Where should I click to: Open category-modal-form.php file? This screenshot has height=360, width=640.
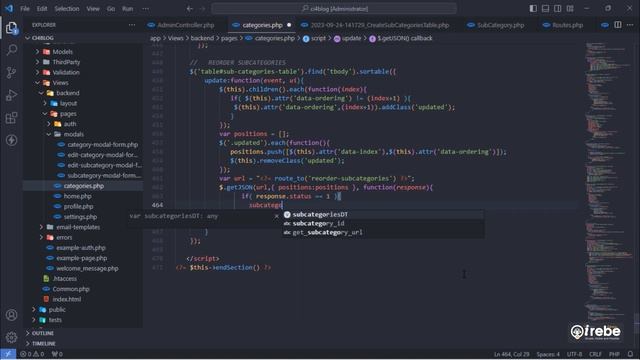(102, 144)
